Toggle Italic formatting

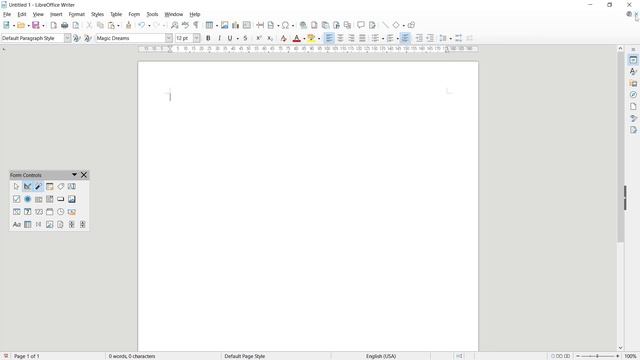coord(219,38)
